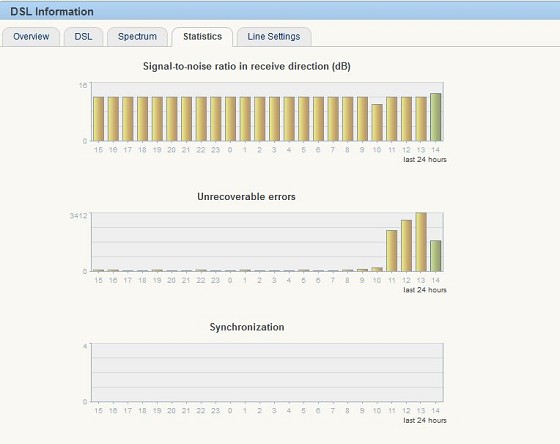Click the green hour 14 bar in signal-to-noise chart

click(435, 117)
